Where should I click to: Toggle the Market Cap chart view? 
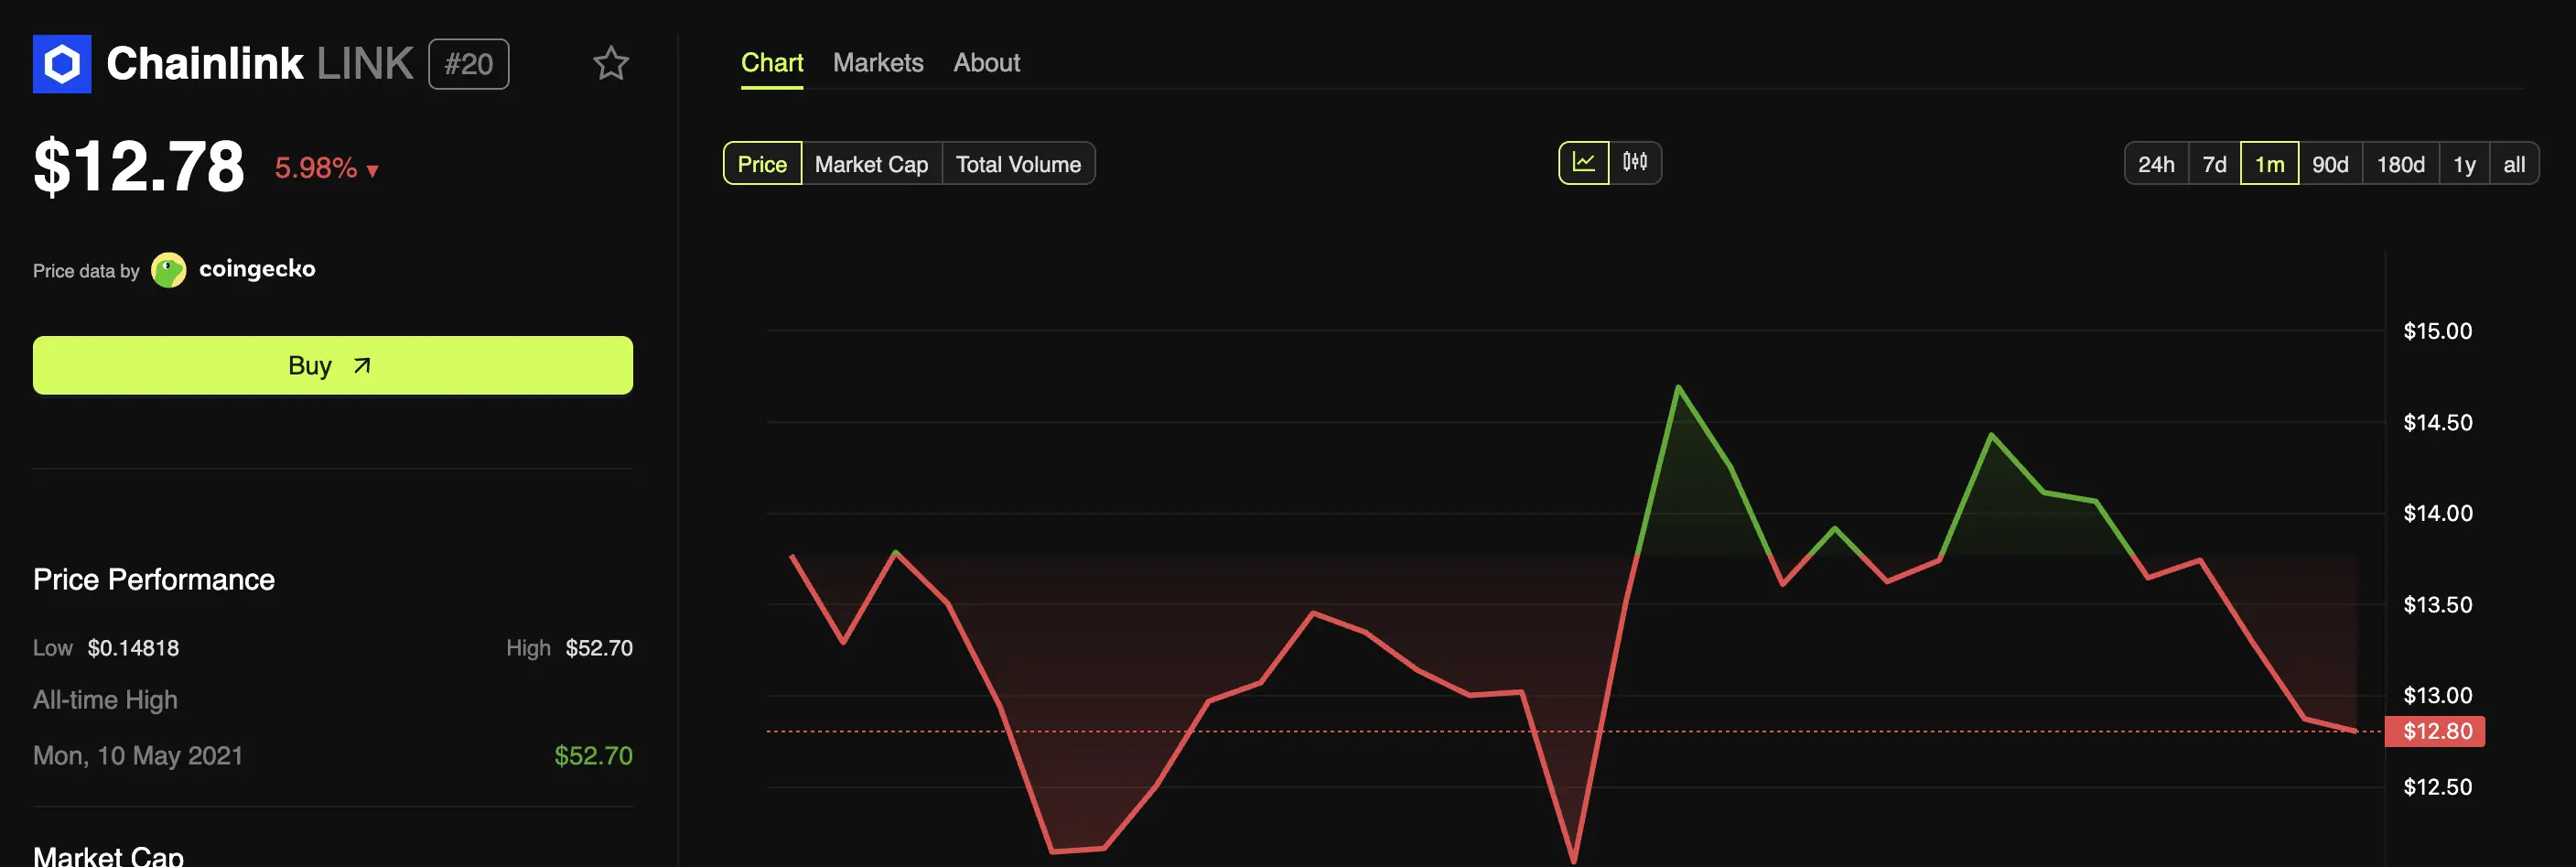871,163
